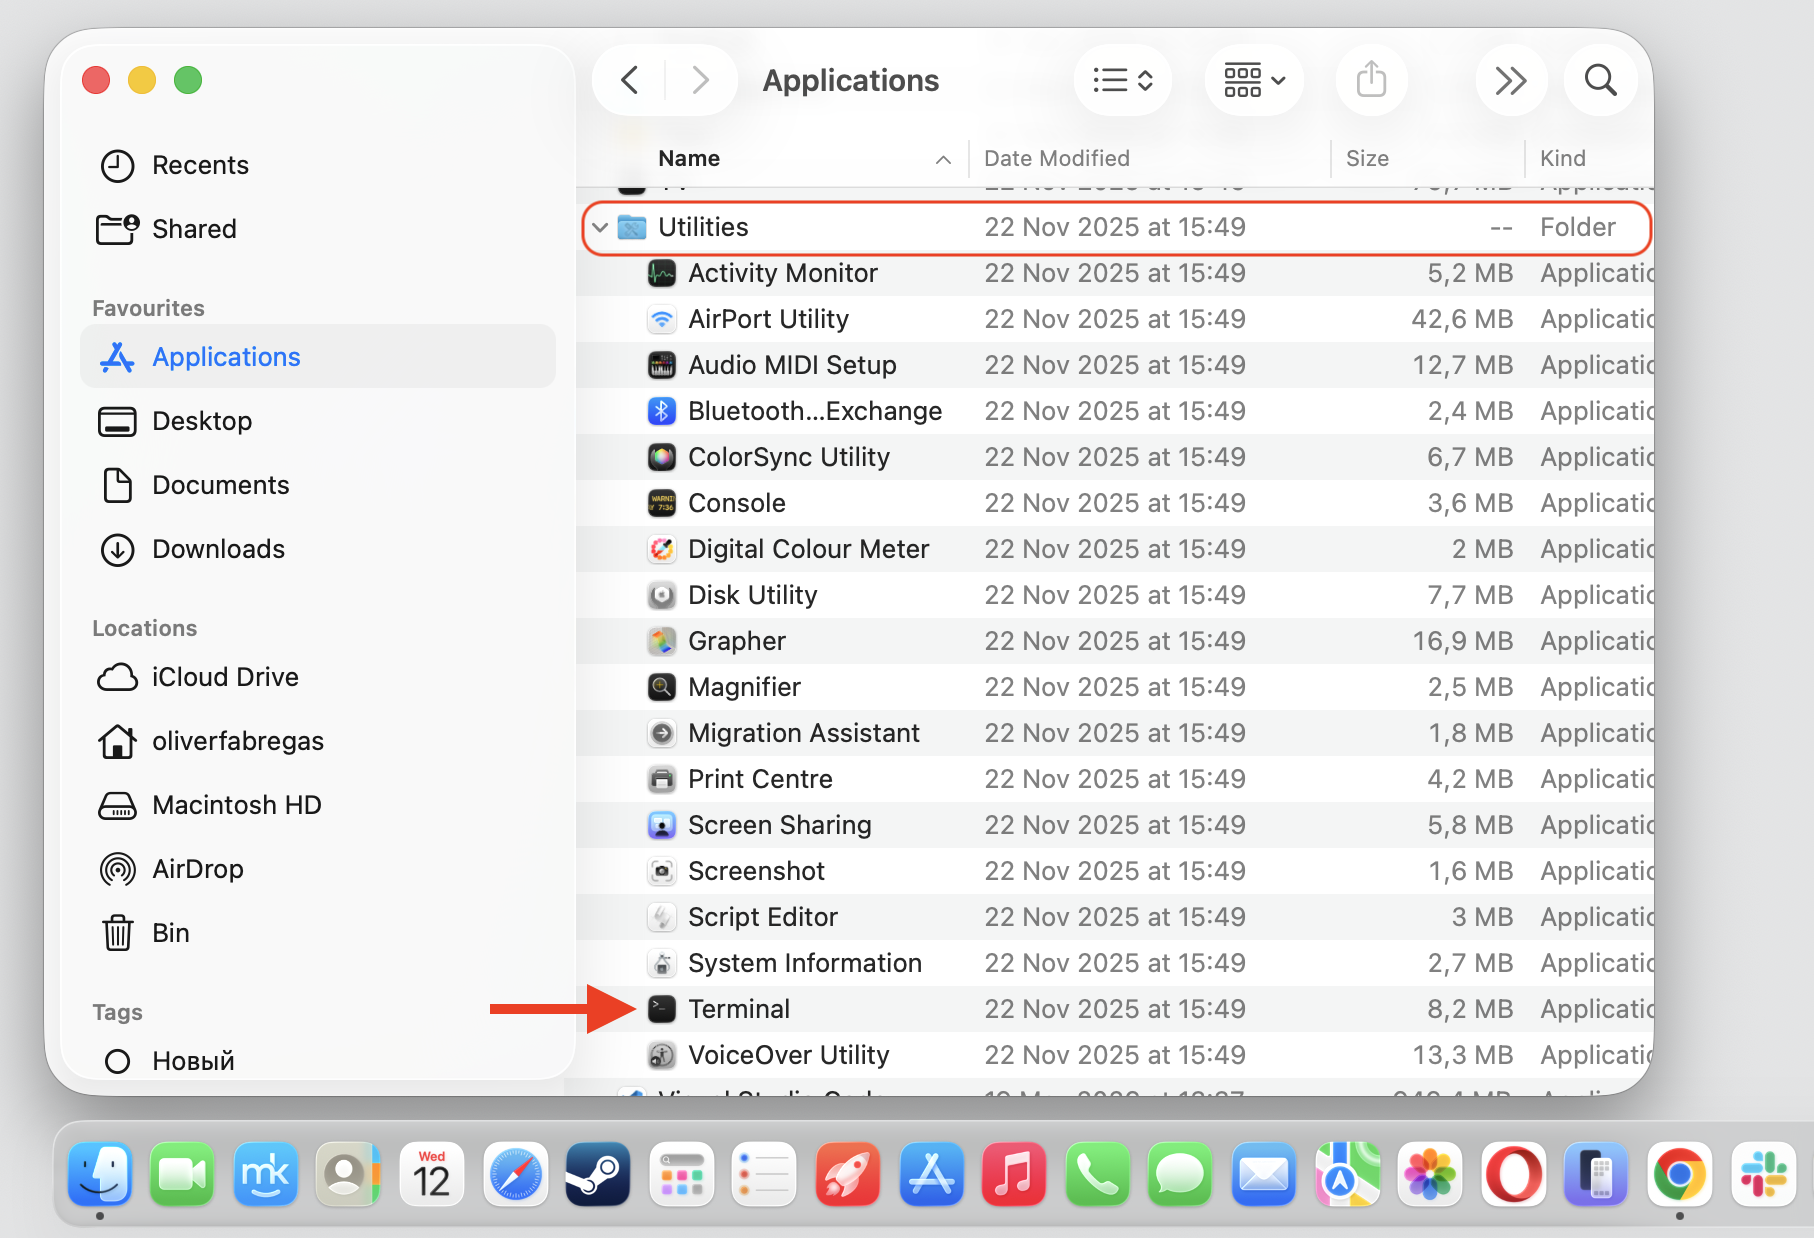This screenshot has width=1814, height=1238.
Task: Click the Screen Sharing icon
Action: [661, 825]
